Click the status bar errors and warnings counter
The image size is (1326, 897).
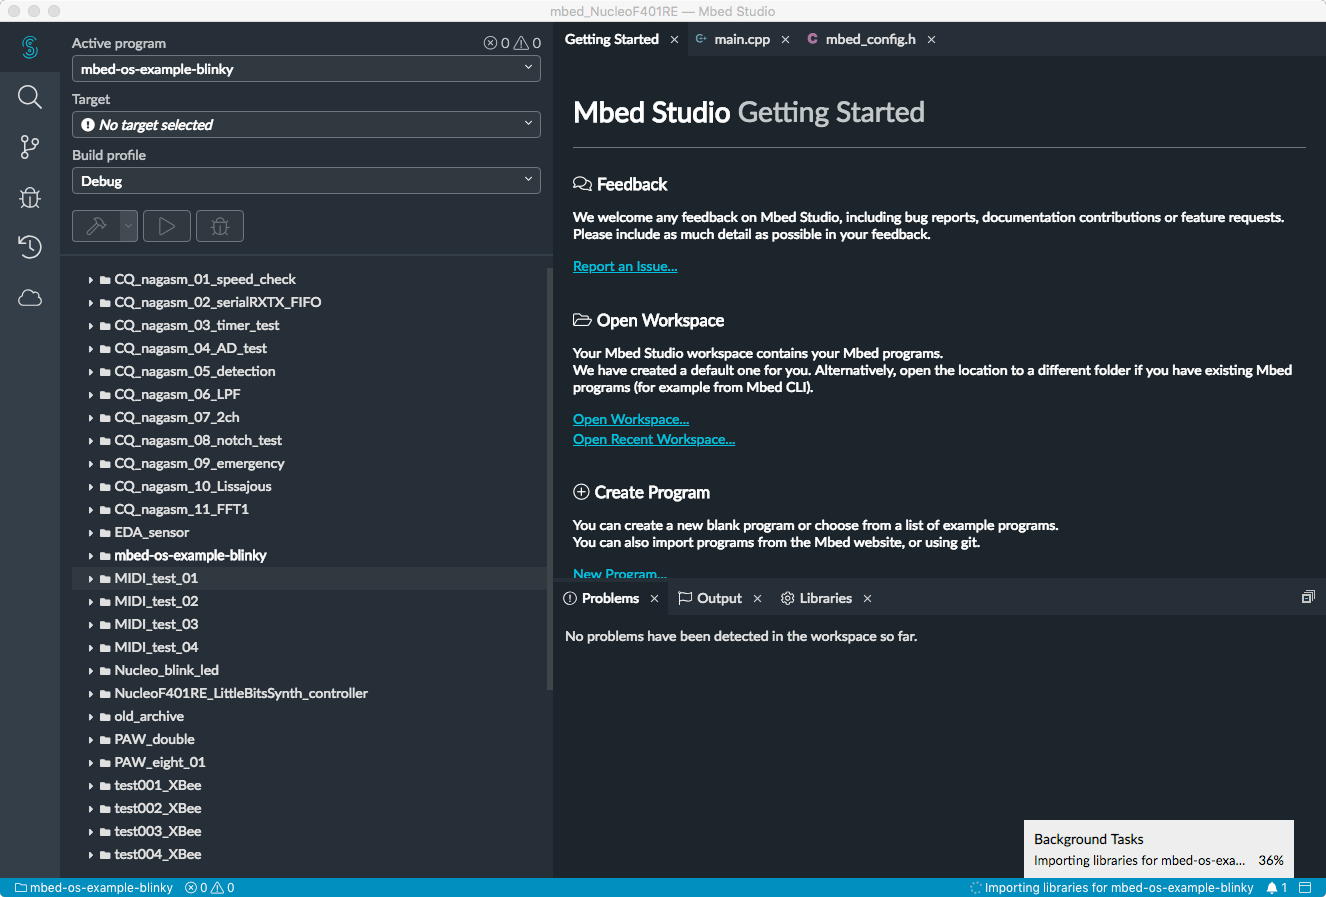click(x=210, y=888)
